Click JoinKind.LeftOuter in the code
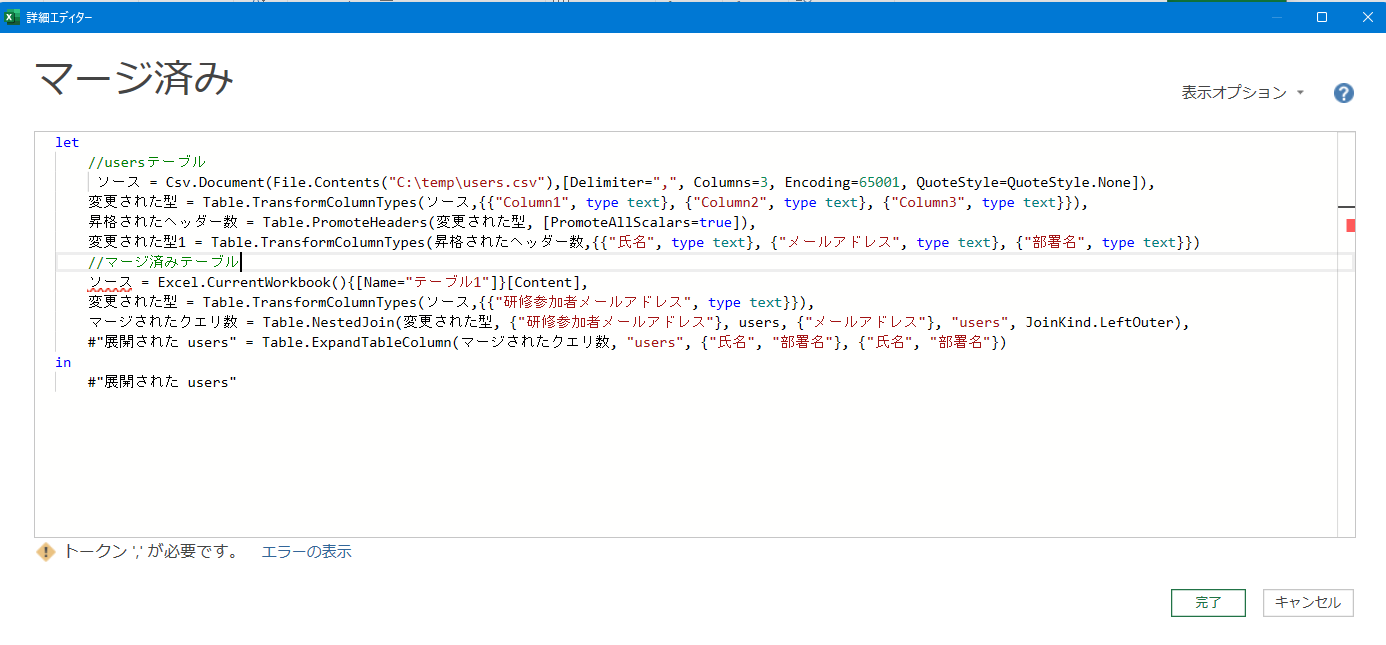 pyautogui.click(x=1100, y=322)
